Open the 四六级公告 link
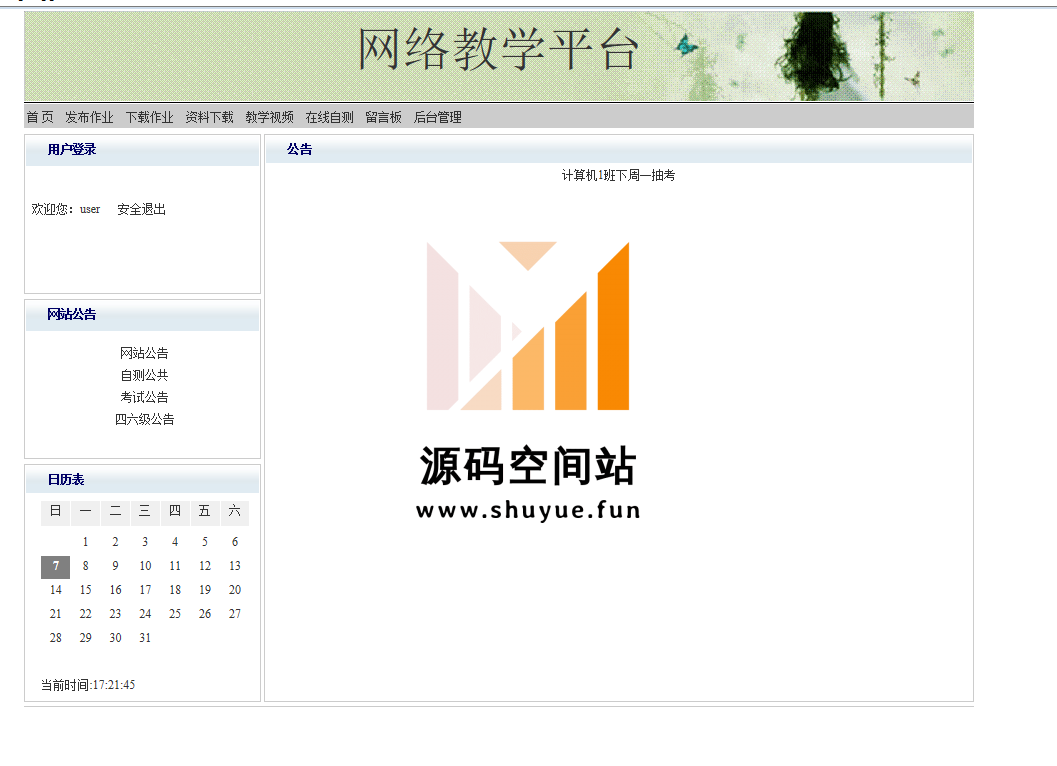 [144, 419]
